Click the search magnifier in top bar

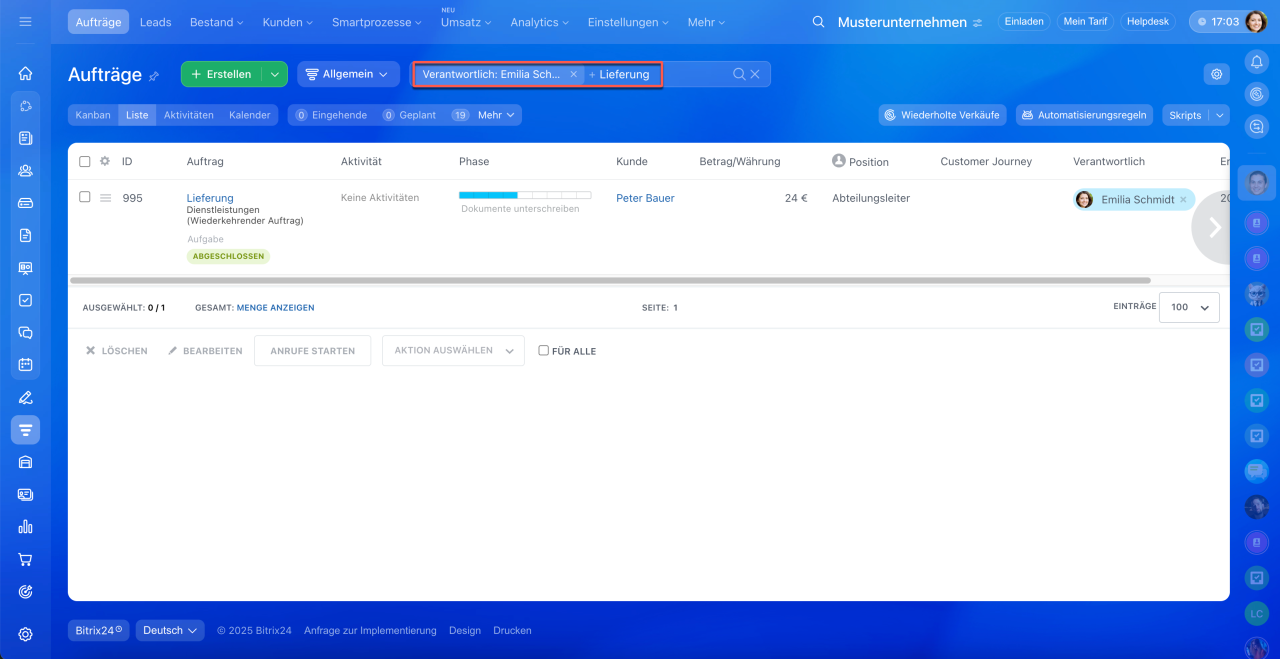(818, 22)
